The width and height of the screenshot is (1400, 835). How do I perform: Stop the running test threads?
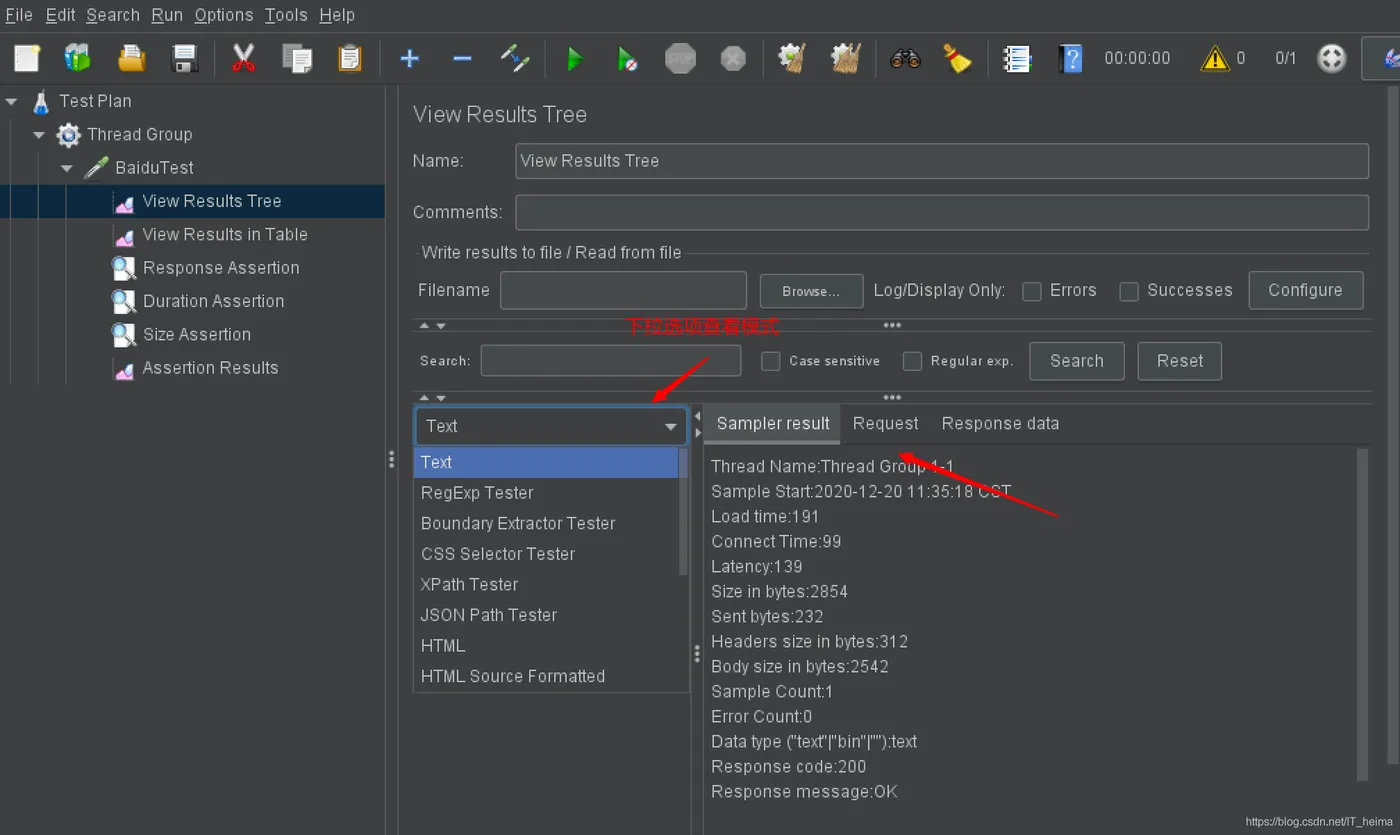pos(680,58)
